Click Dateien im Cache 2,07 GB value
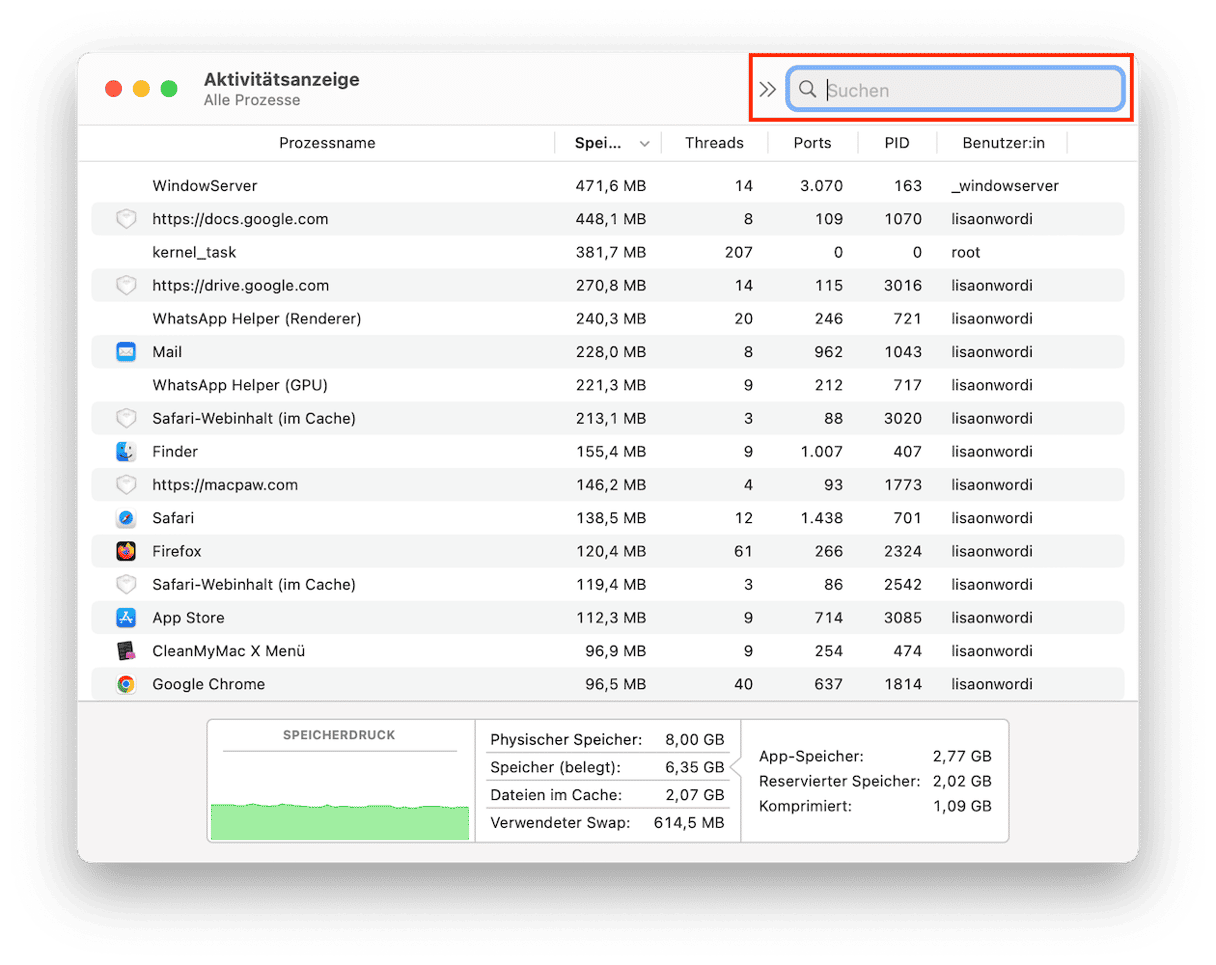1216x965 pixels. (694, 795)
